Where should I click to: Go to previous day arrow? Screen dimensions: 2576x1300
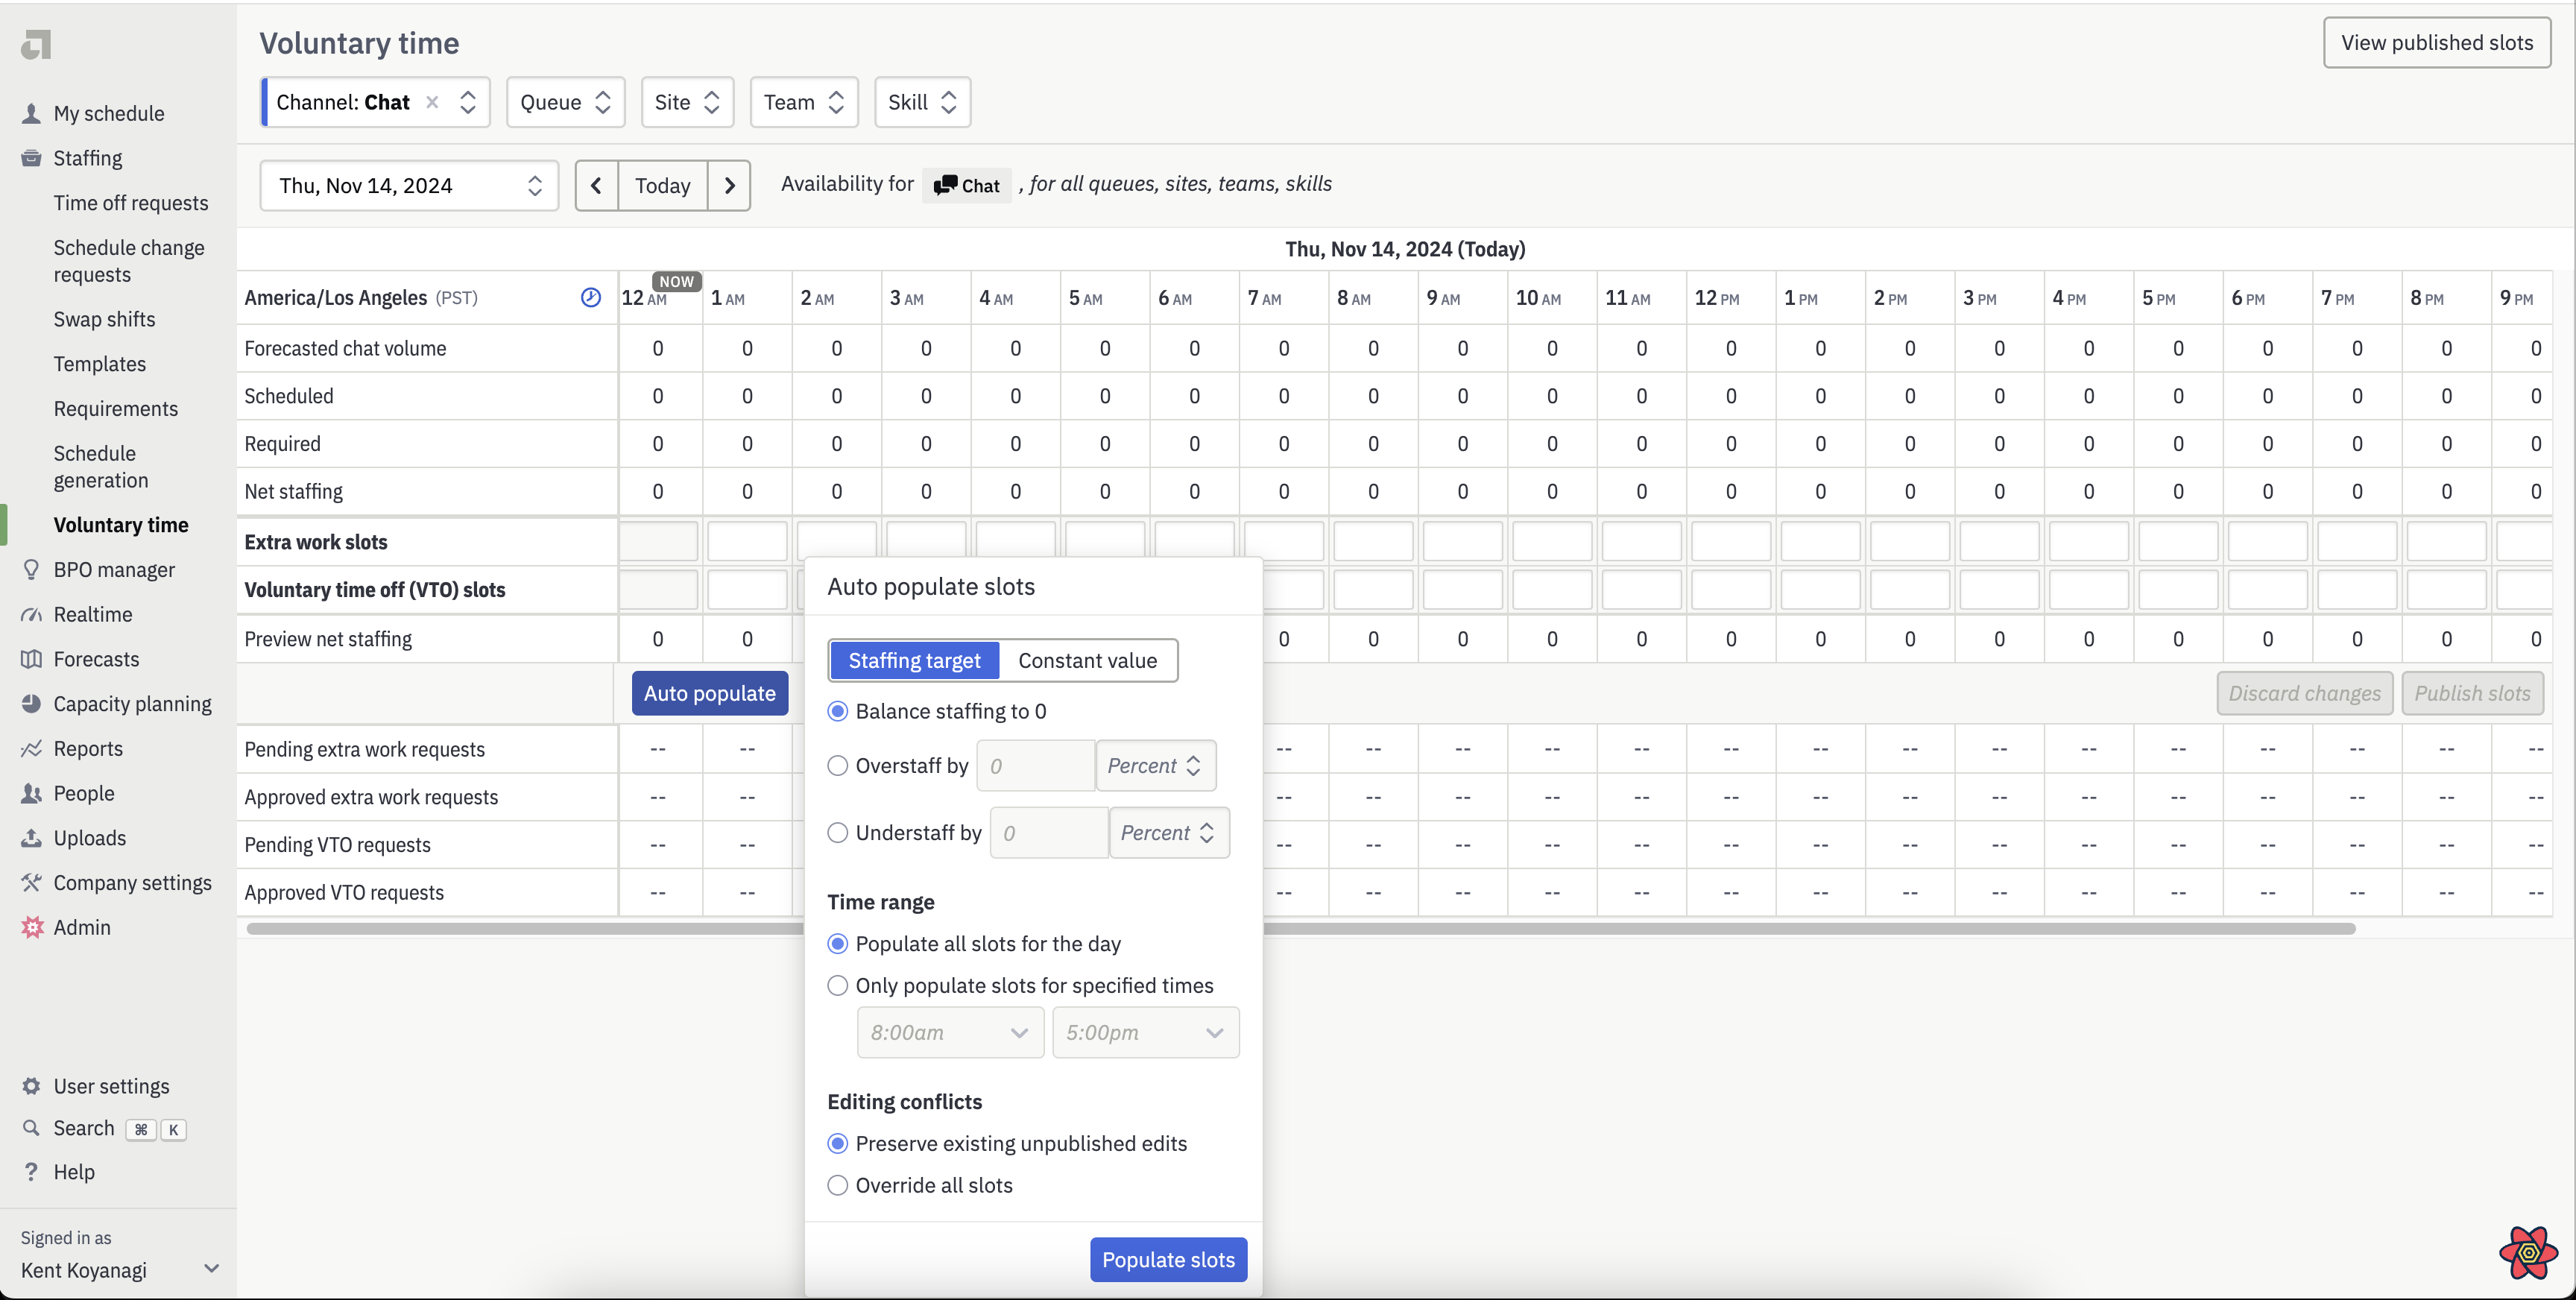pyautogui.click(x=596, y=185)
